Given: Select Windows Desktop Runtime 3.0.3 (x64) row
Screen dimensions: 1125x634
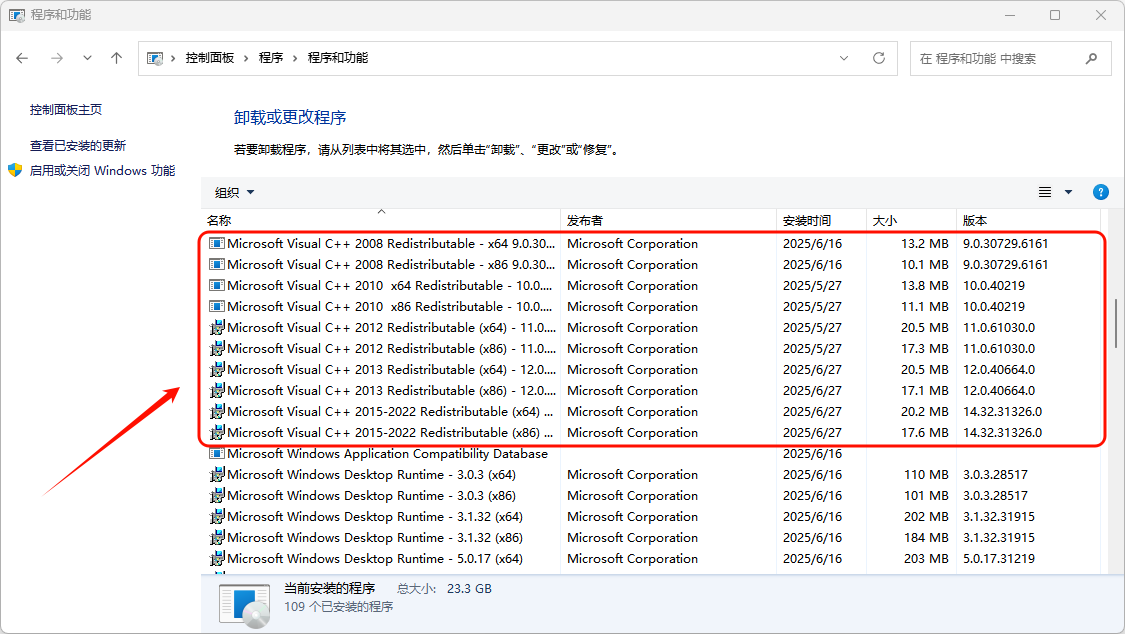Looking at the screenshot, I should [653, 475].
